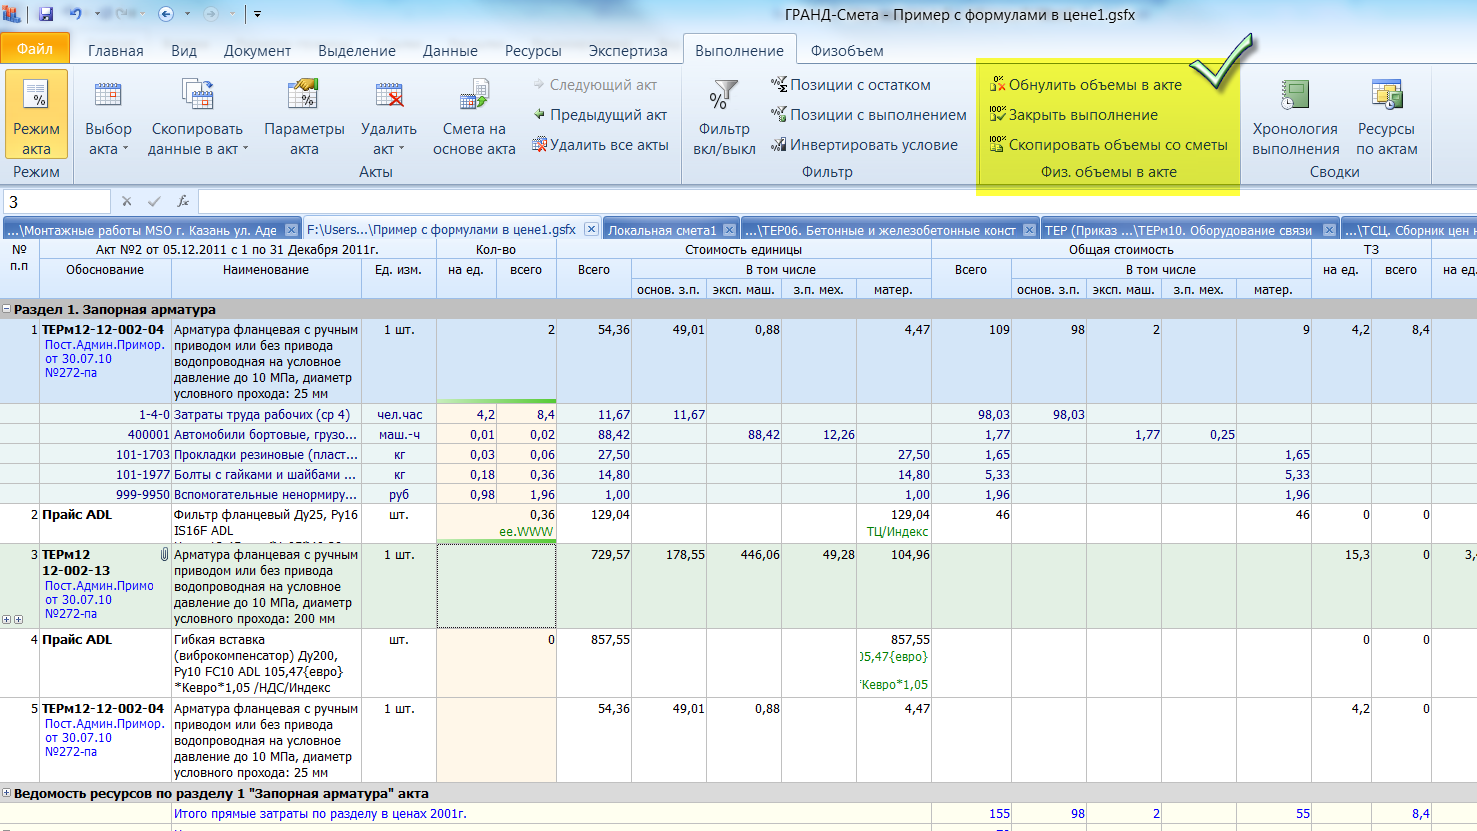Switch to Вид ribbon tab
This screenshot has height=831, width=1477.
[x=184, y=50]
